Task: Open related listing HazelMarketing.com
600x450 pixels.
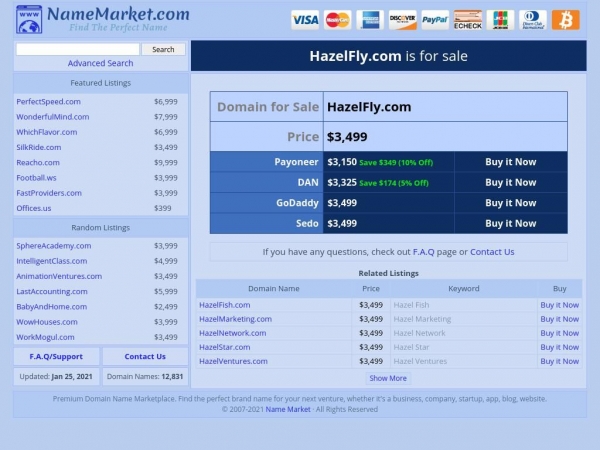Action: 235,319
